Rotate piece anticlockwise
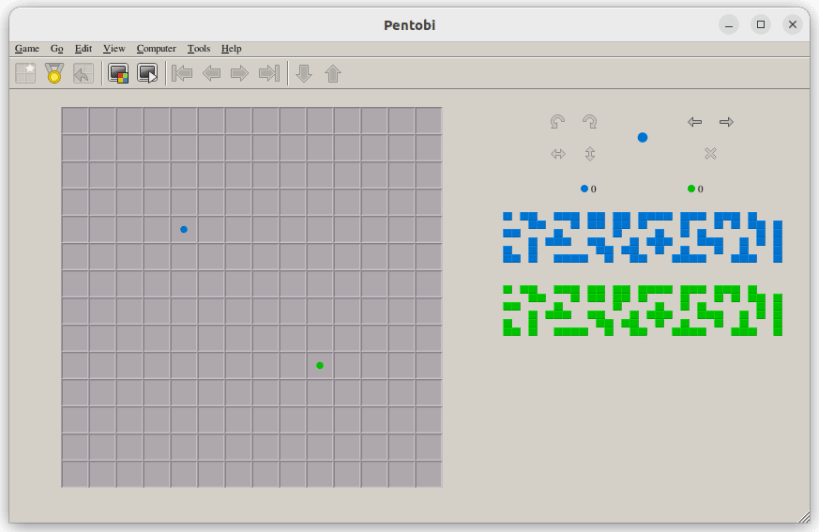The width and height of the screenshot is (819, 532). click(x=558, y=122)
